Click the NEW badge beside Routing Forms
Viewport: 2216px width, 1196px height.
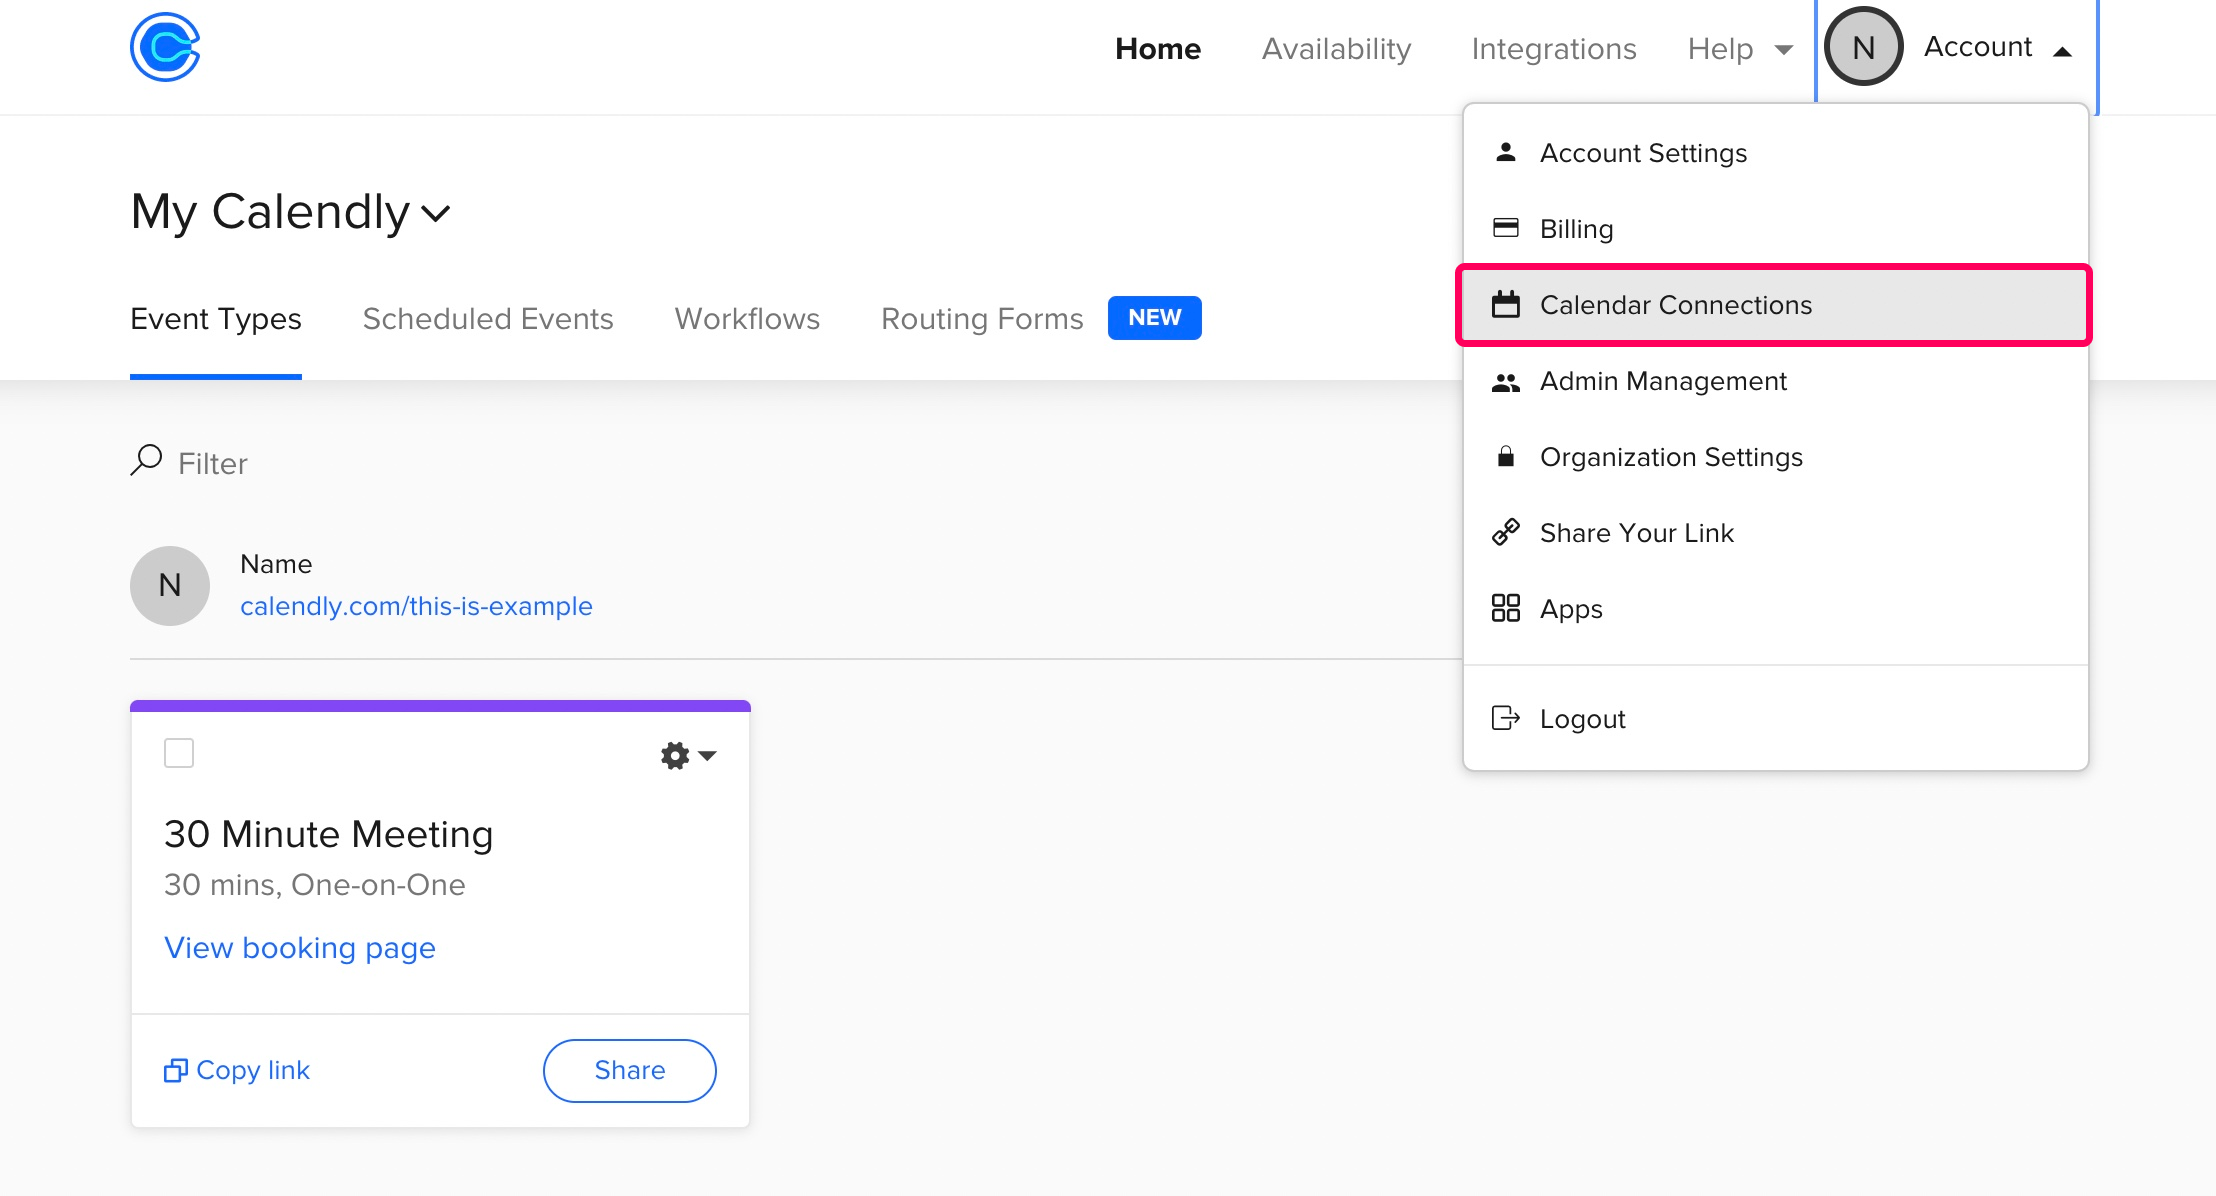(1155, 318)
